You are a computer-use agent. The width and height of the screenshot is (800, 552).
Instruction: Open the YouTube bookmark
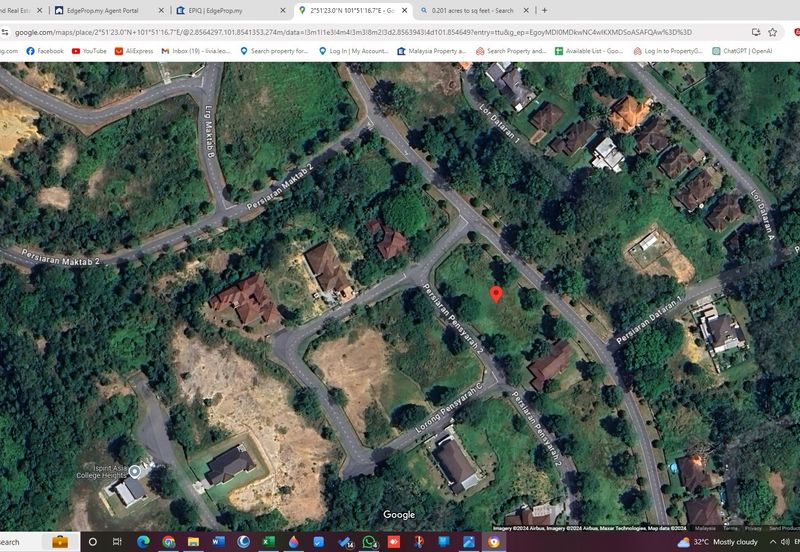coord(89,51)
